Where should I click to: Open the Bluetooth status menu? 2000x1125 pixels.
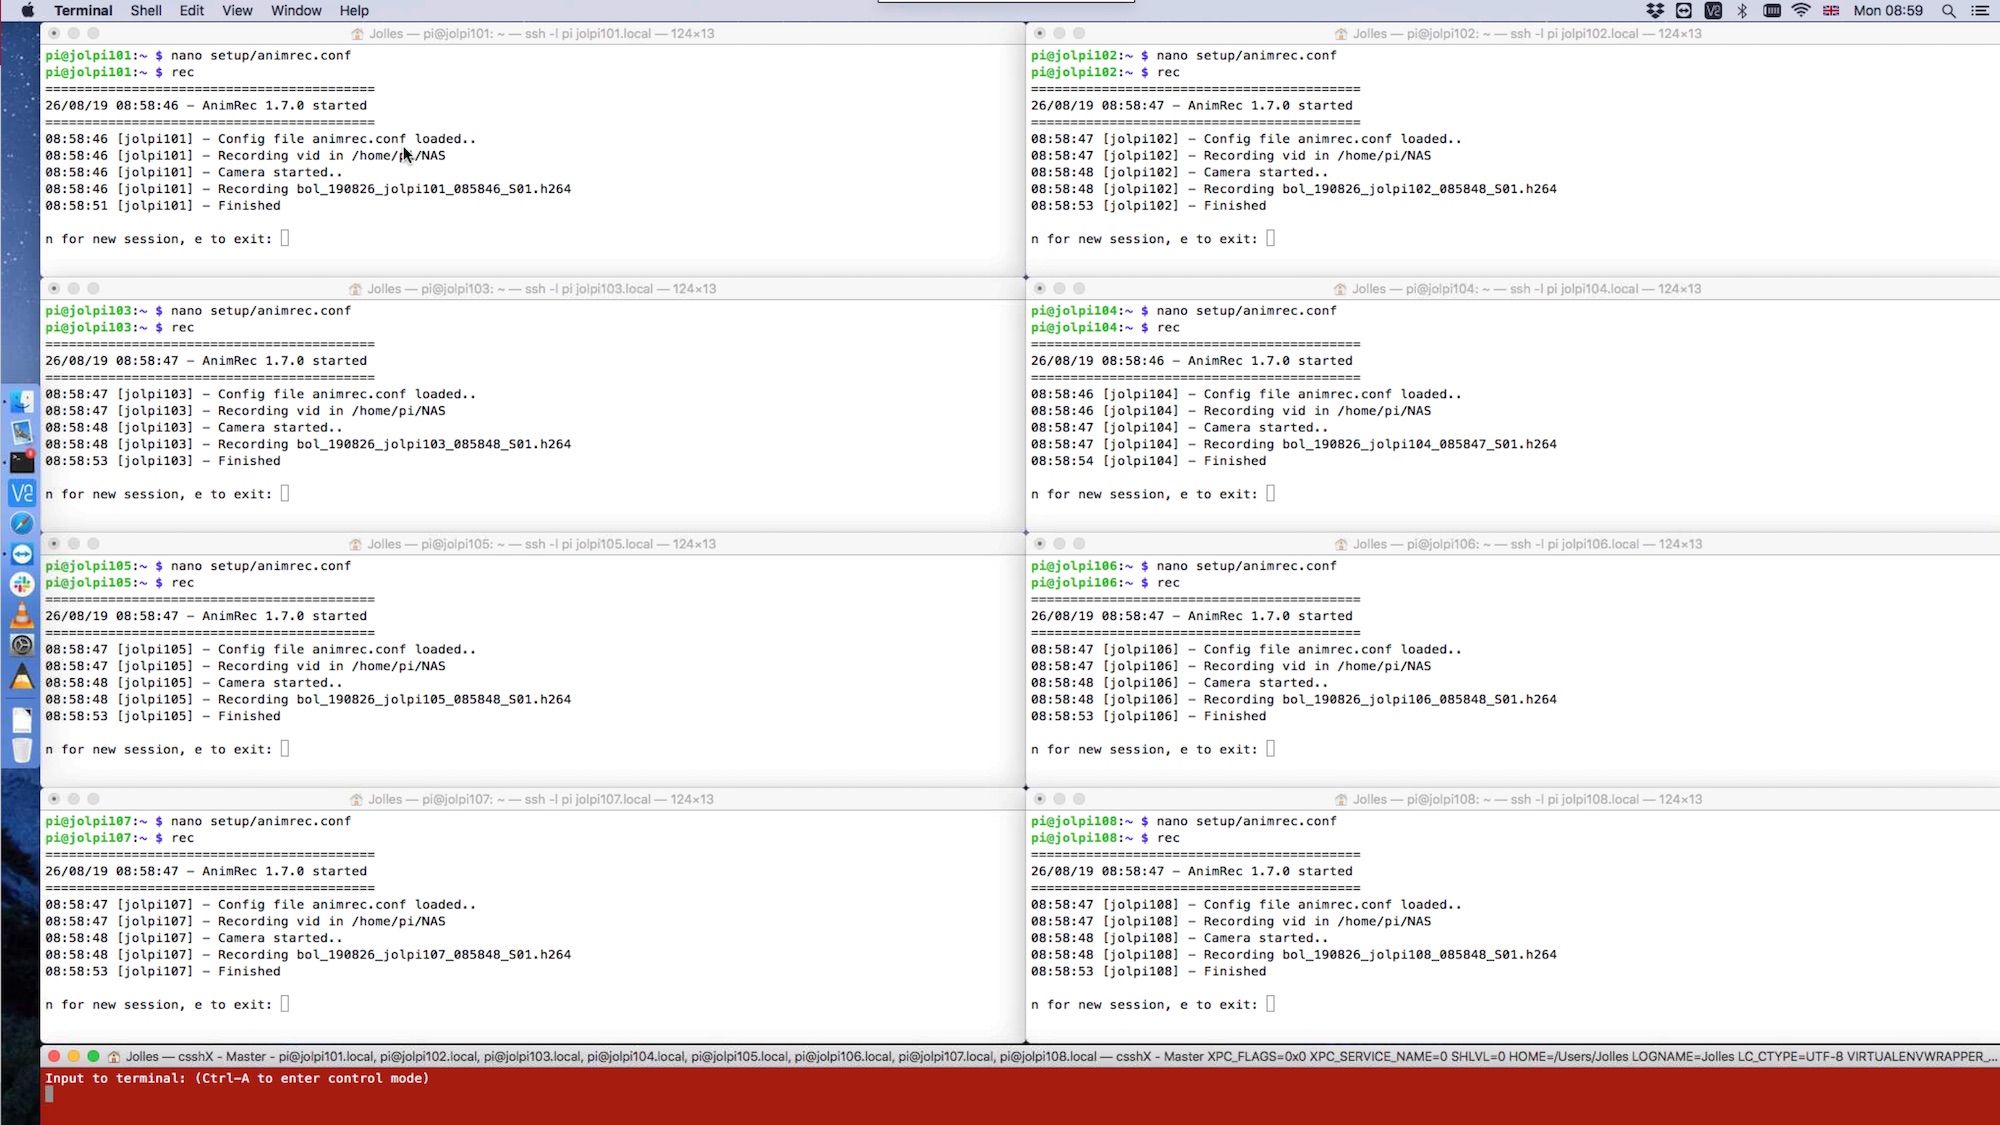(x=1742, y=10)
